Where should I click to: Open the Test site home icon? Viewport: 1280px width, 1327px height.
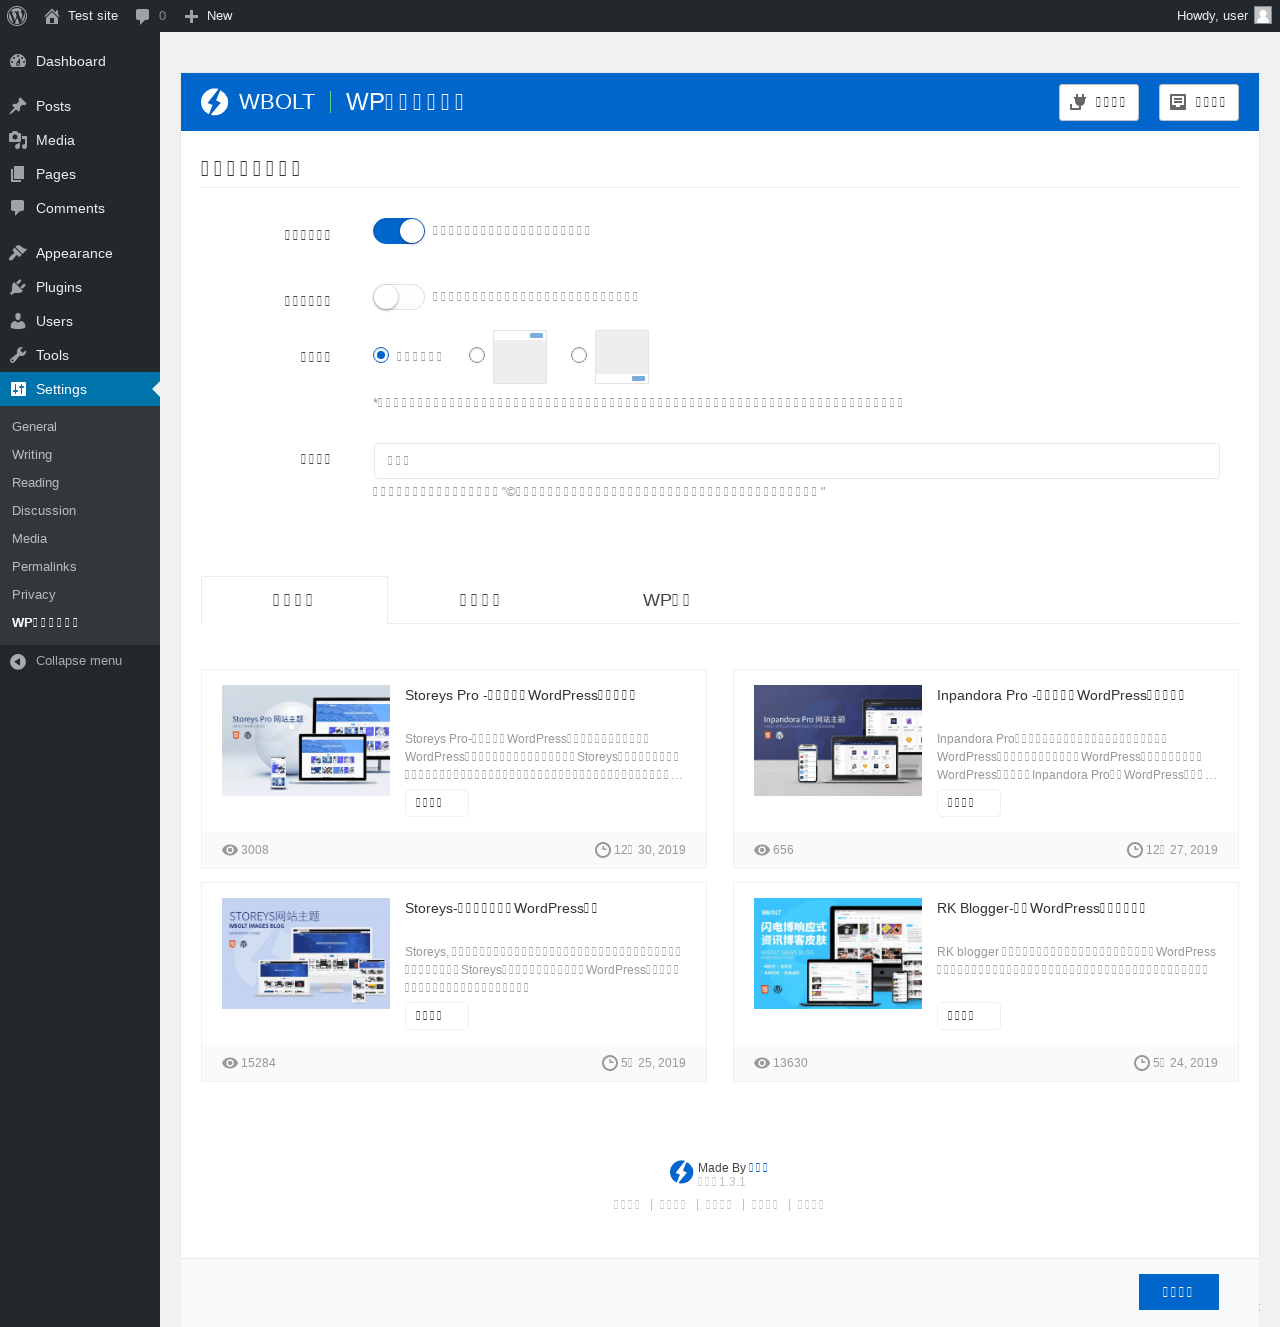click(x=52, y=16)
